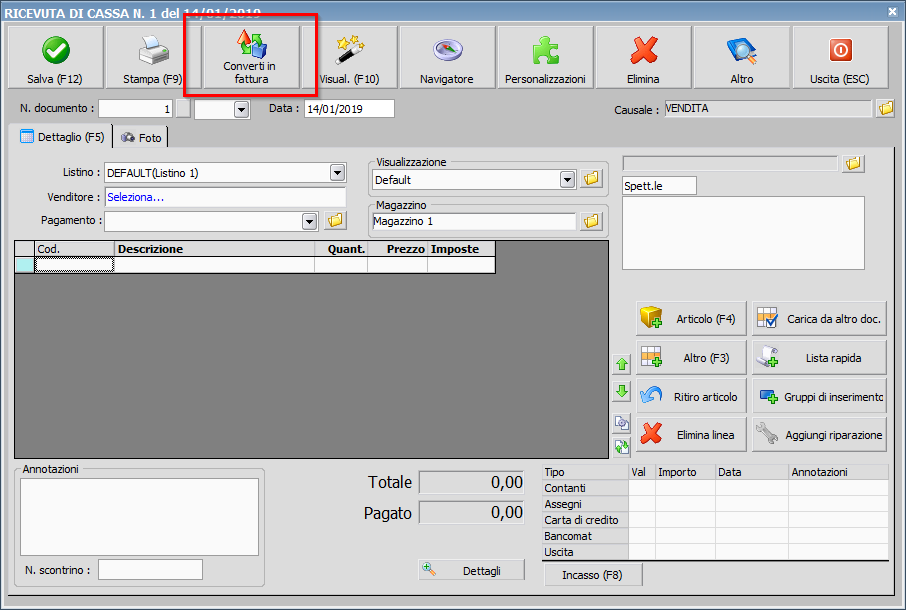
Task: Select the Assegni payment row
Action: pos(715,504)
